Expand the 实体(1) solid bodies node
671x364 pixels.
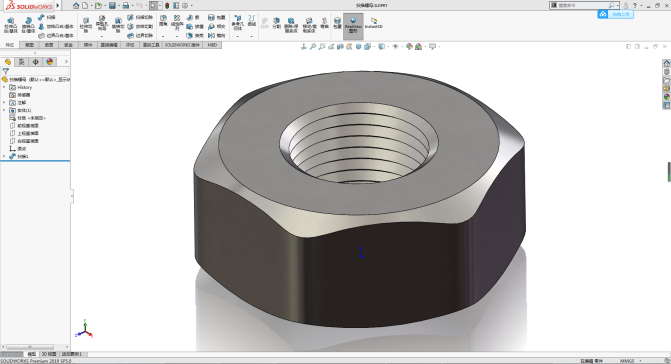(x=4, y=110)
